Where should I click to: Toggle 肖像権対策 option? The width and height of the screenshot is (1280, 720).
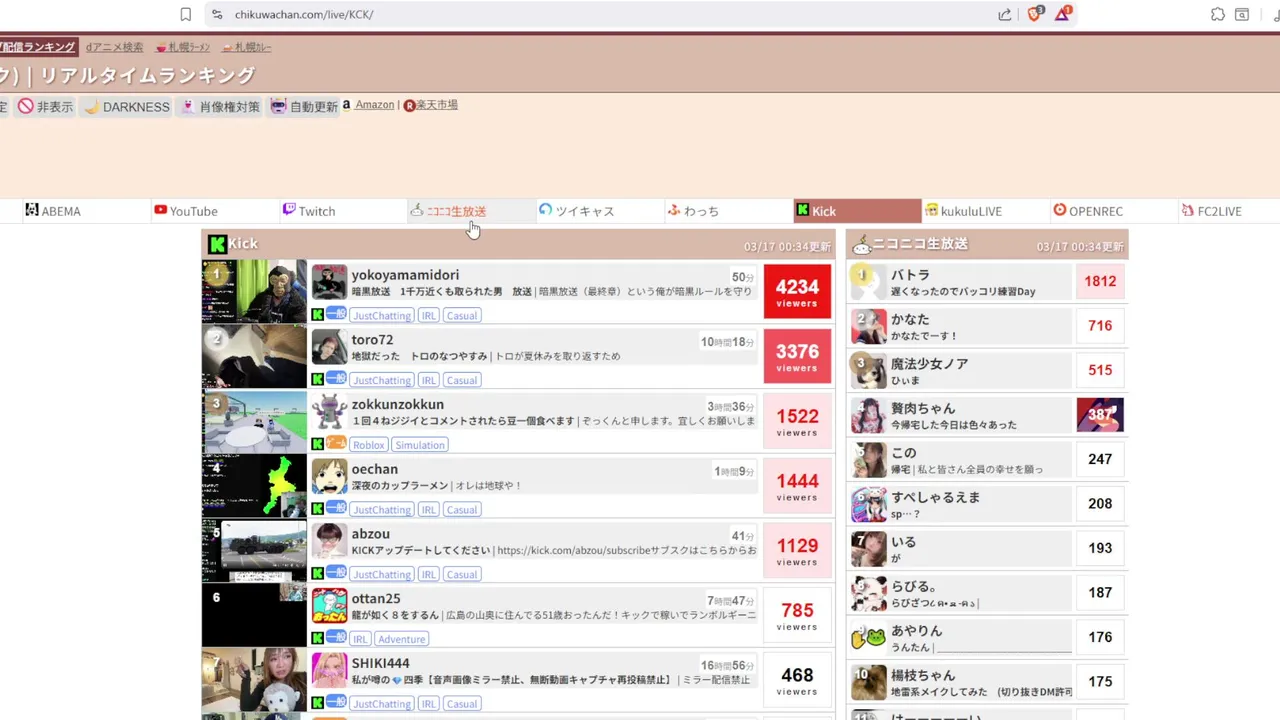pos(221,106)
